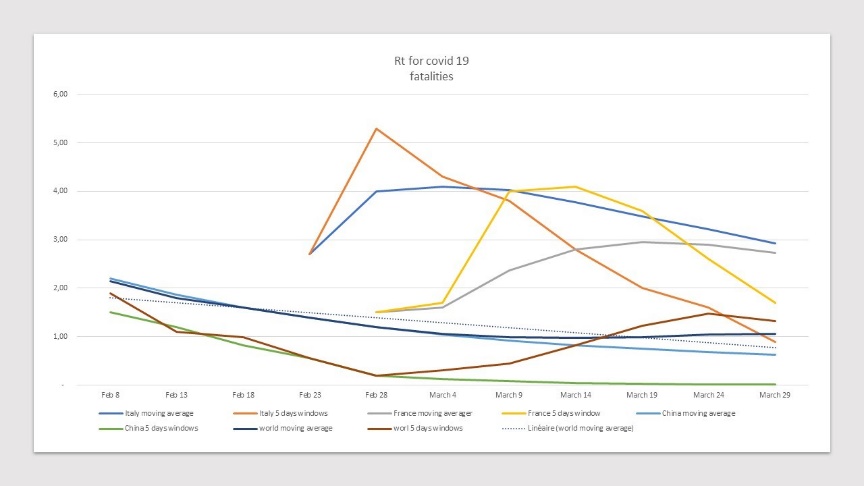
Task: Click China moving average legend entry
Action: (x=685, y=413)
